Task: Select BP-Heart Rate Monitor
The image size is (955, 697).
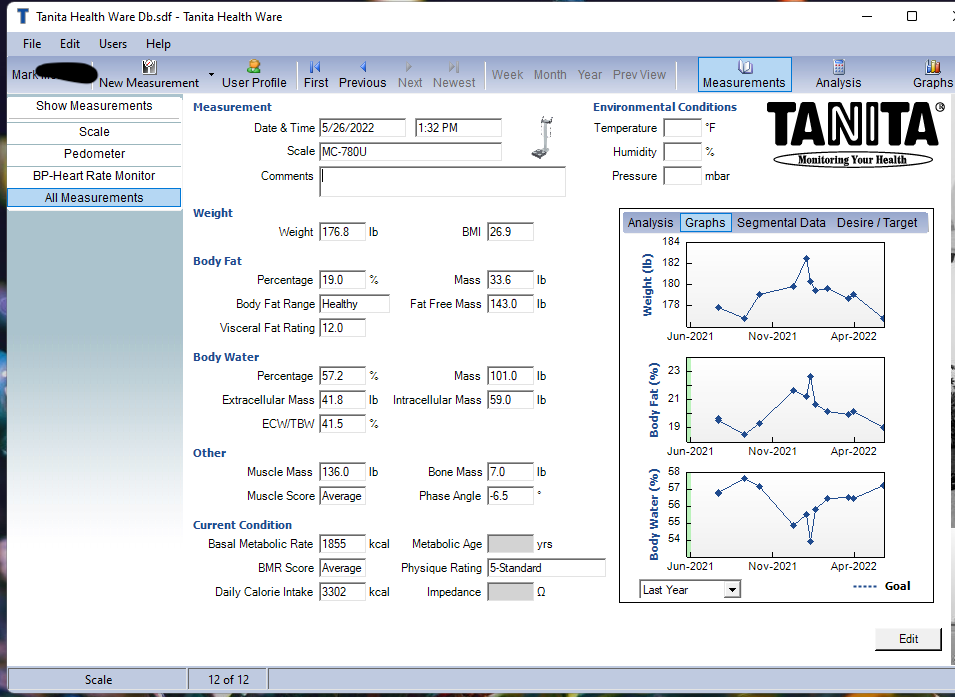Action: (x=94, y=175)
